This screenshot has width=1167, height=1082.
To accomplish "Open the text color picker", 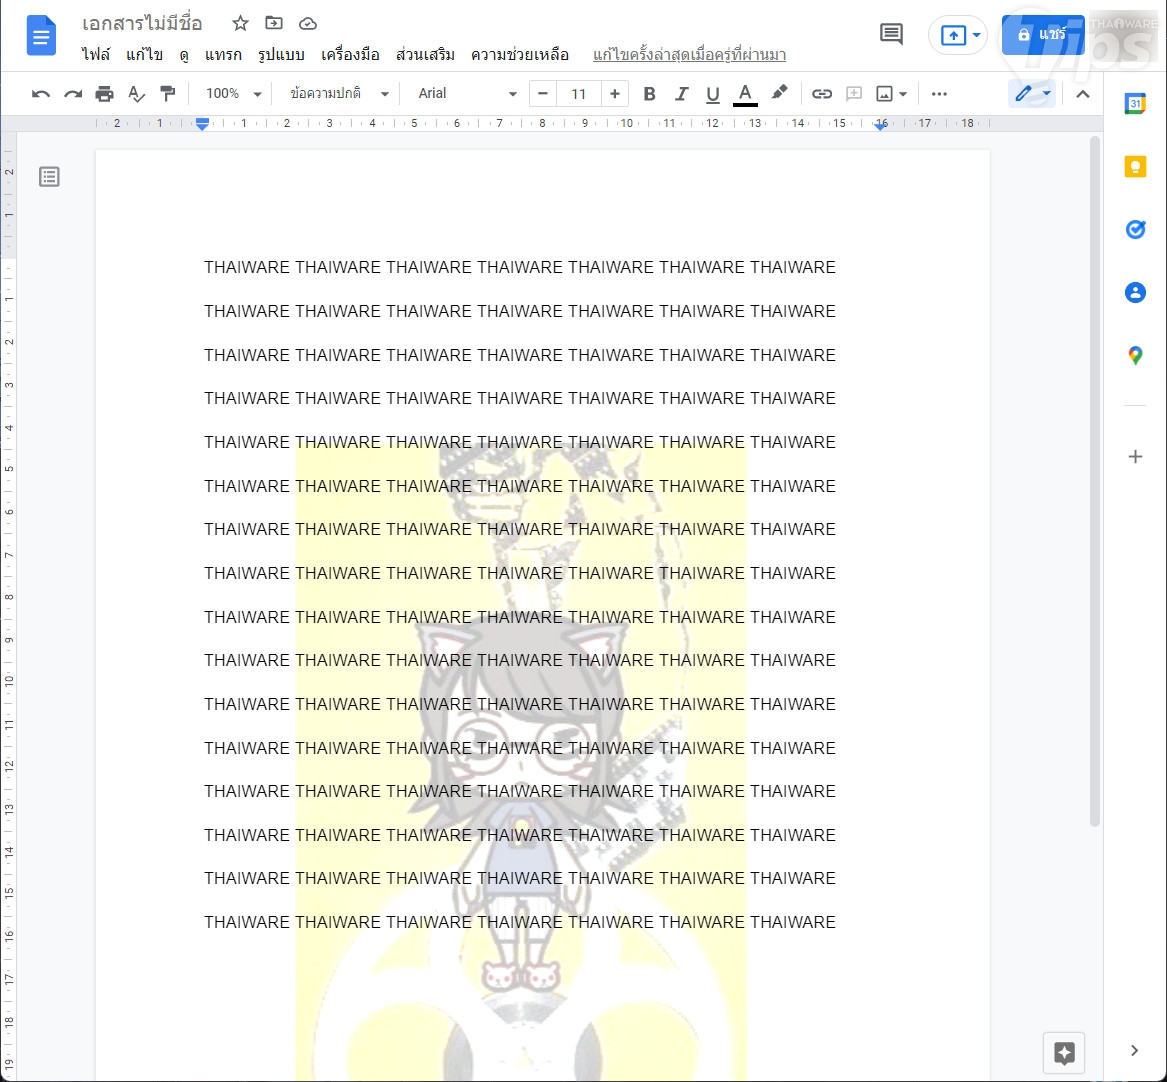I will [745, 95].
